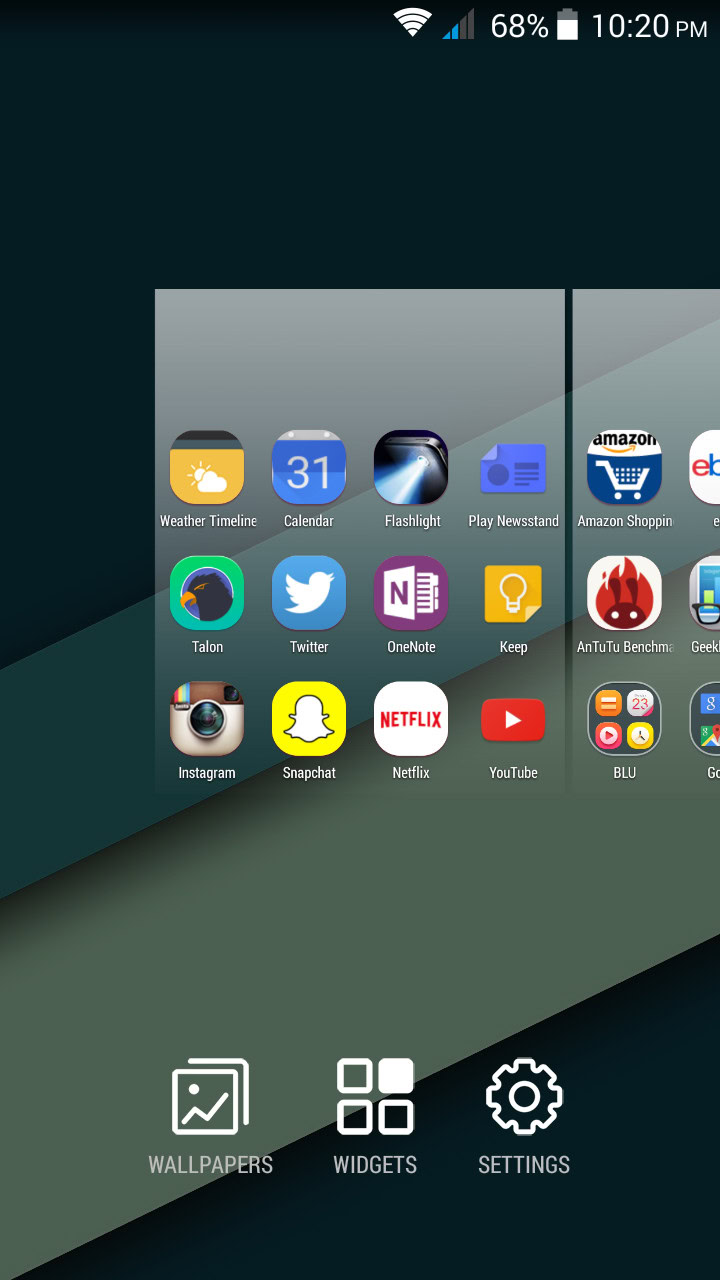Tap the Calendar app icon

309,468
